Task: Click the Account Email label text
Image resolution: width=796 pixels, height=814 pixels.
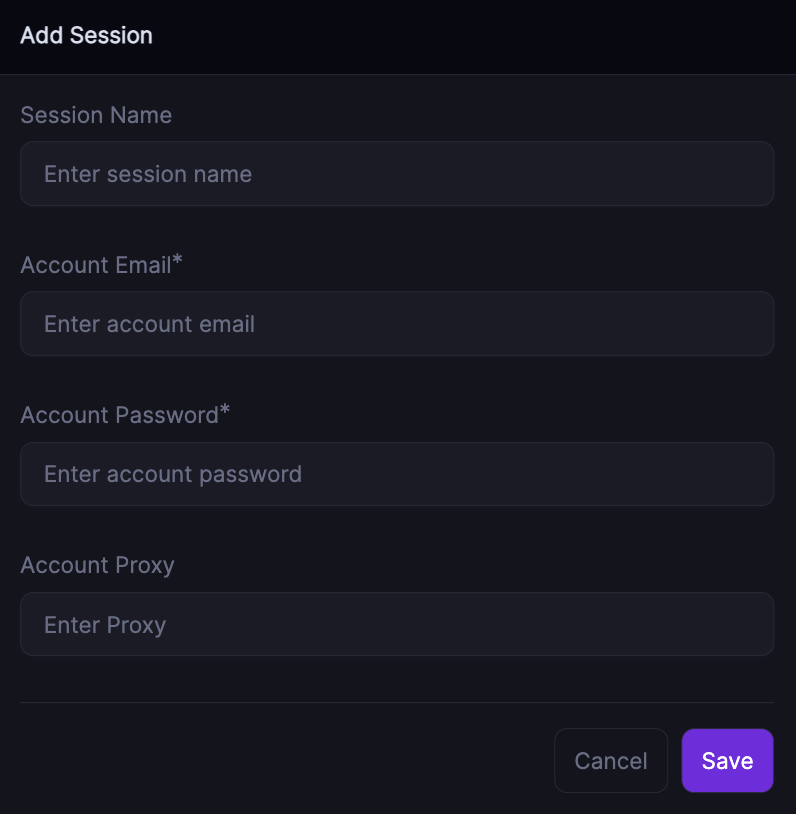Action: 96,265
